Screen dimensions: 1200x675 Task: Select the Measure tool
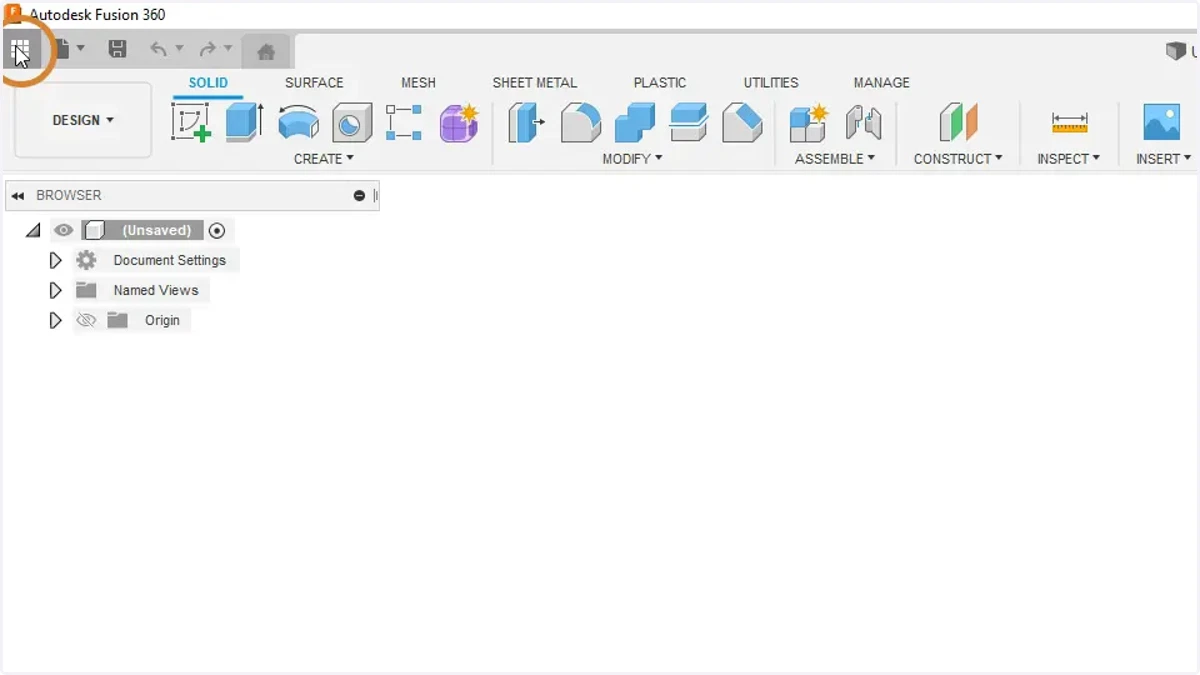tap(1069, 123)
